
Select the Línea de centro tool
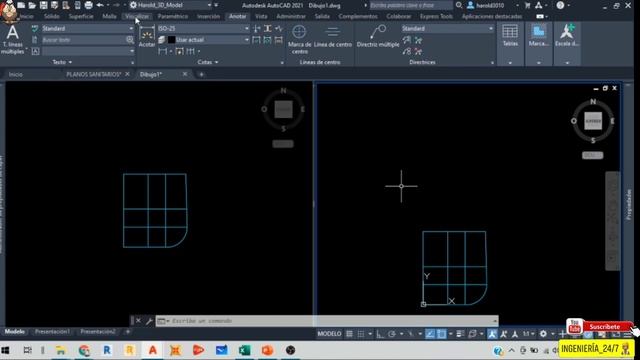click(x=333, y=37)
